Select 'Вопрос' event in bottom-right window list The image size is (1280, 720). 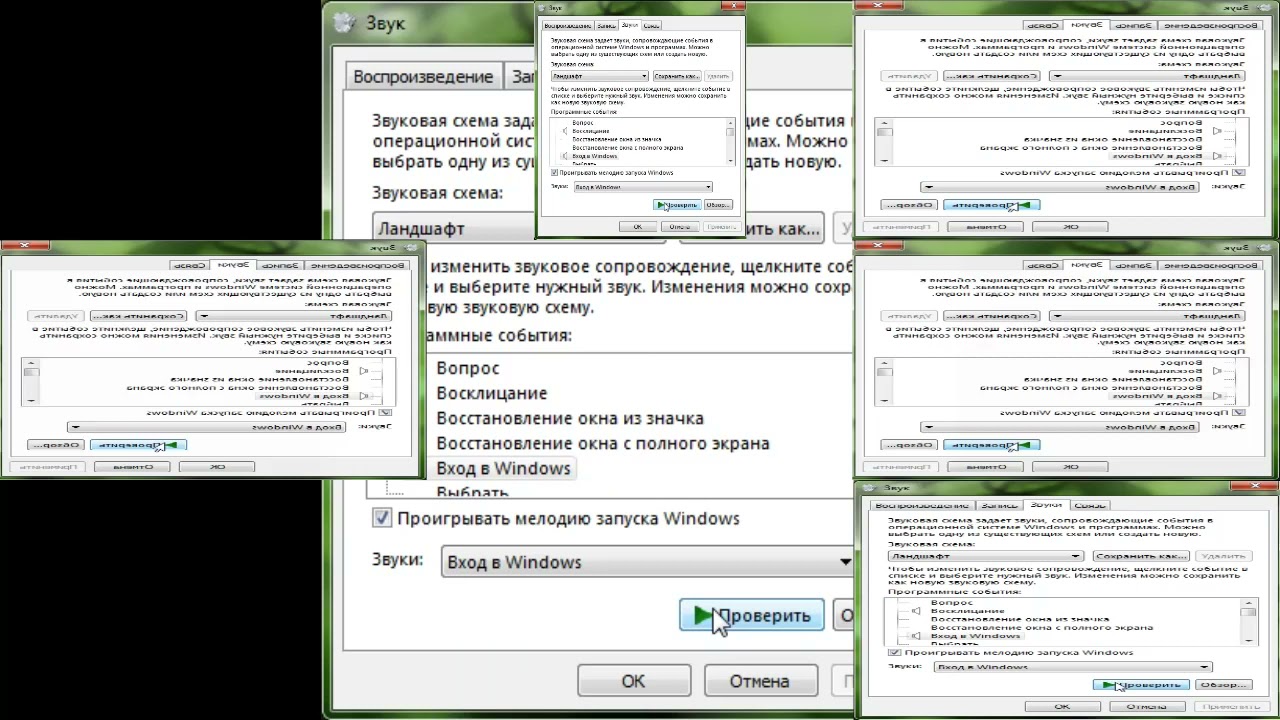tap(952, 603)
